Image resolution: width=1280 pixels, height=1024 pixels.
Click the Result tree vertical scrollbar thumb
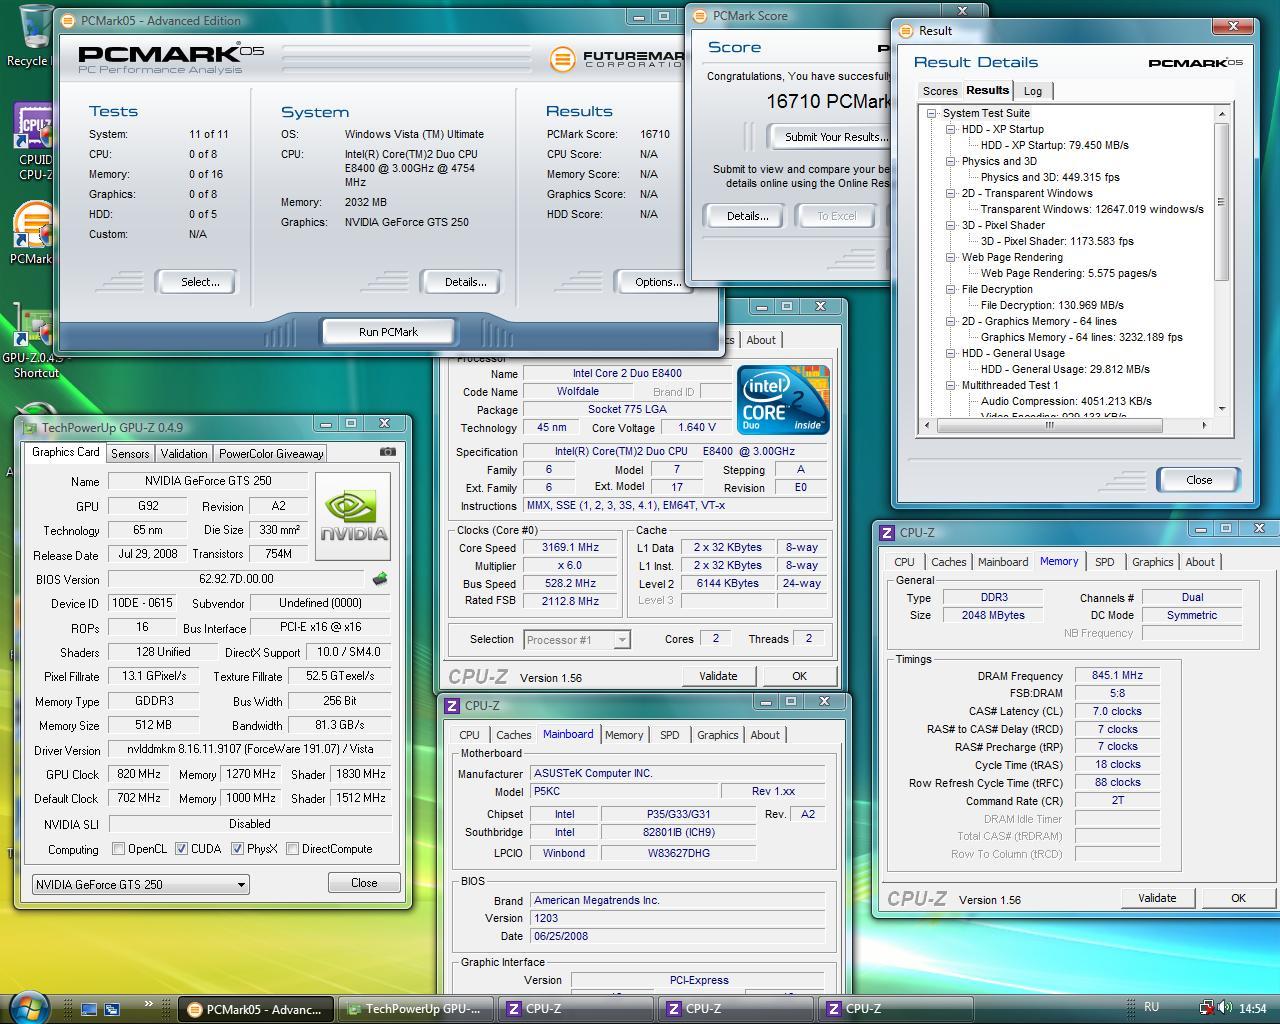click(1221, 203)
